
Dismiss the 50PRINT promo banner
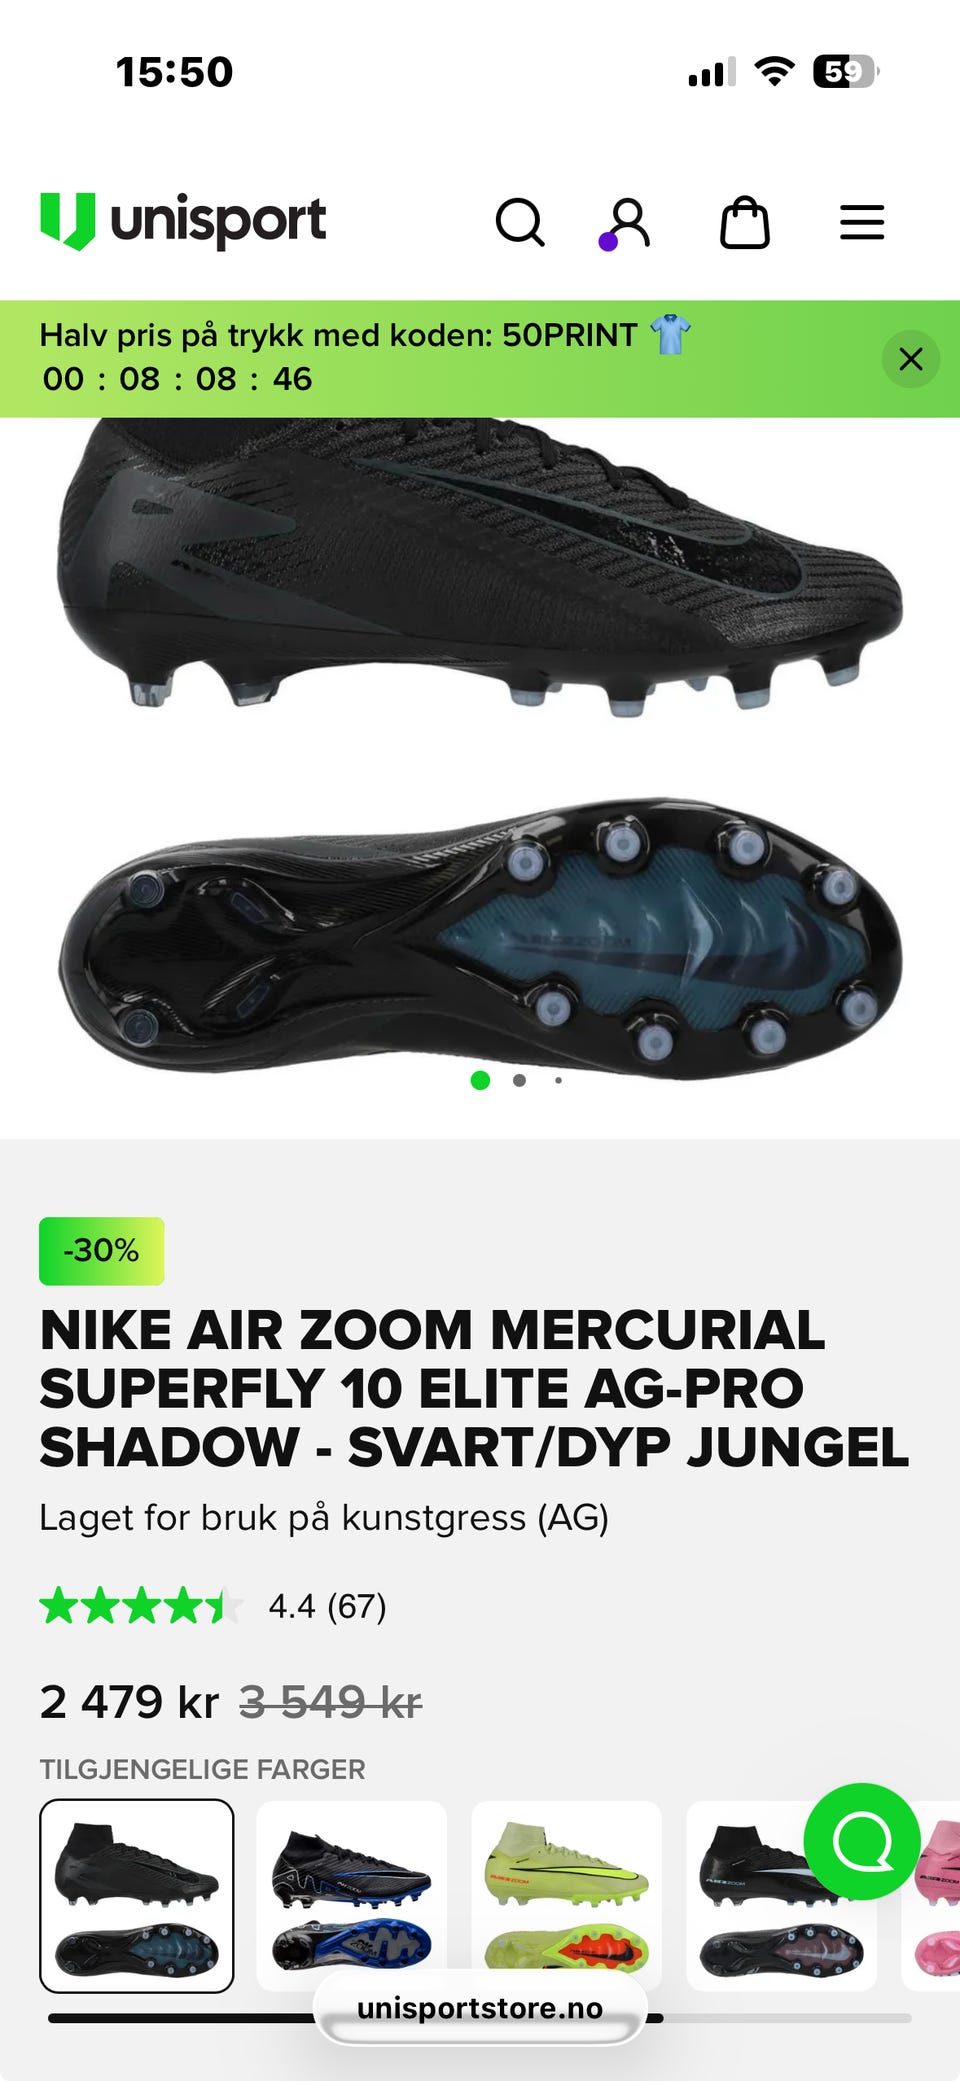pyautogui.click(x=911, y=359)
